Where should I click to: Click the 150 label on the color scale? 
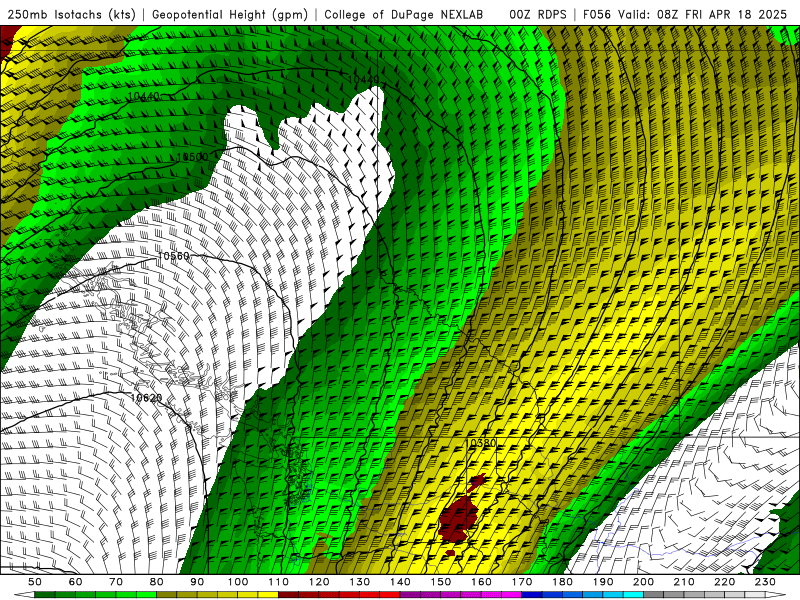pos(441,582)
